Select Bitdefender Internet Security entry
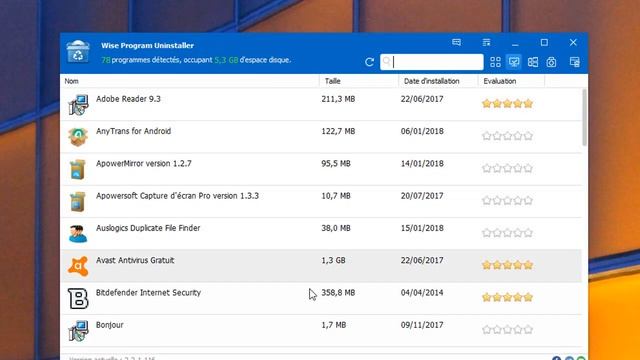This screenshot has width=640, height=360. (321, 298)
